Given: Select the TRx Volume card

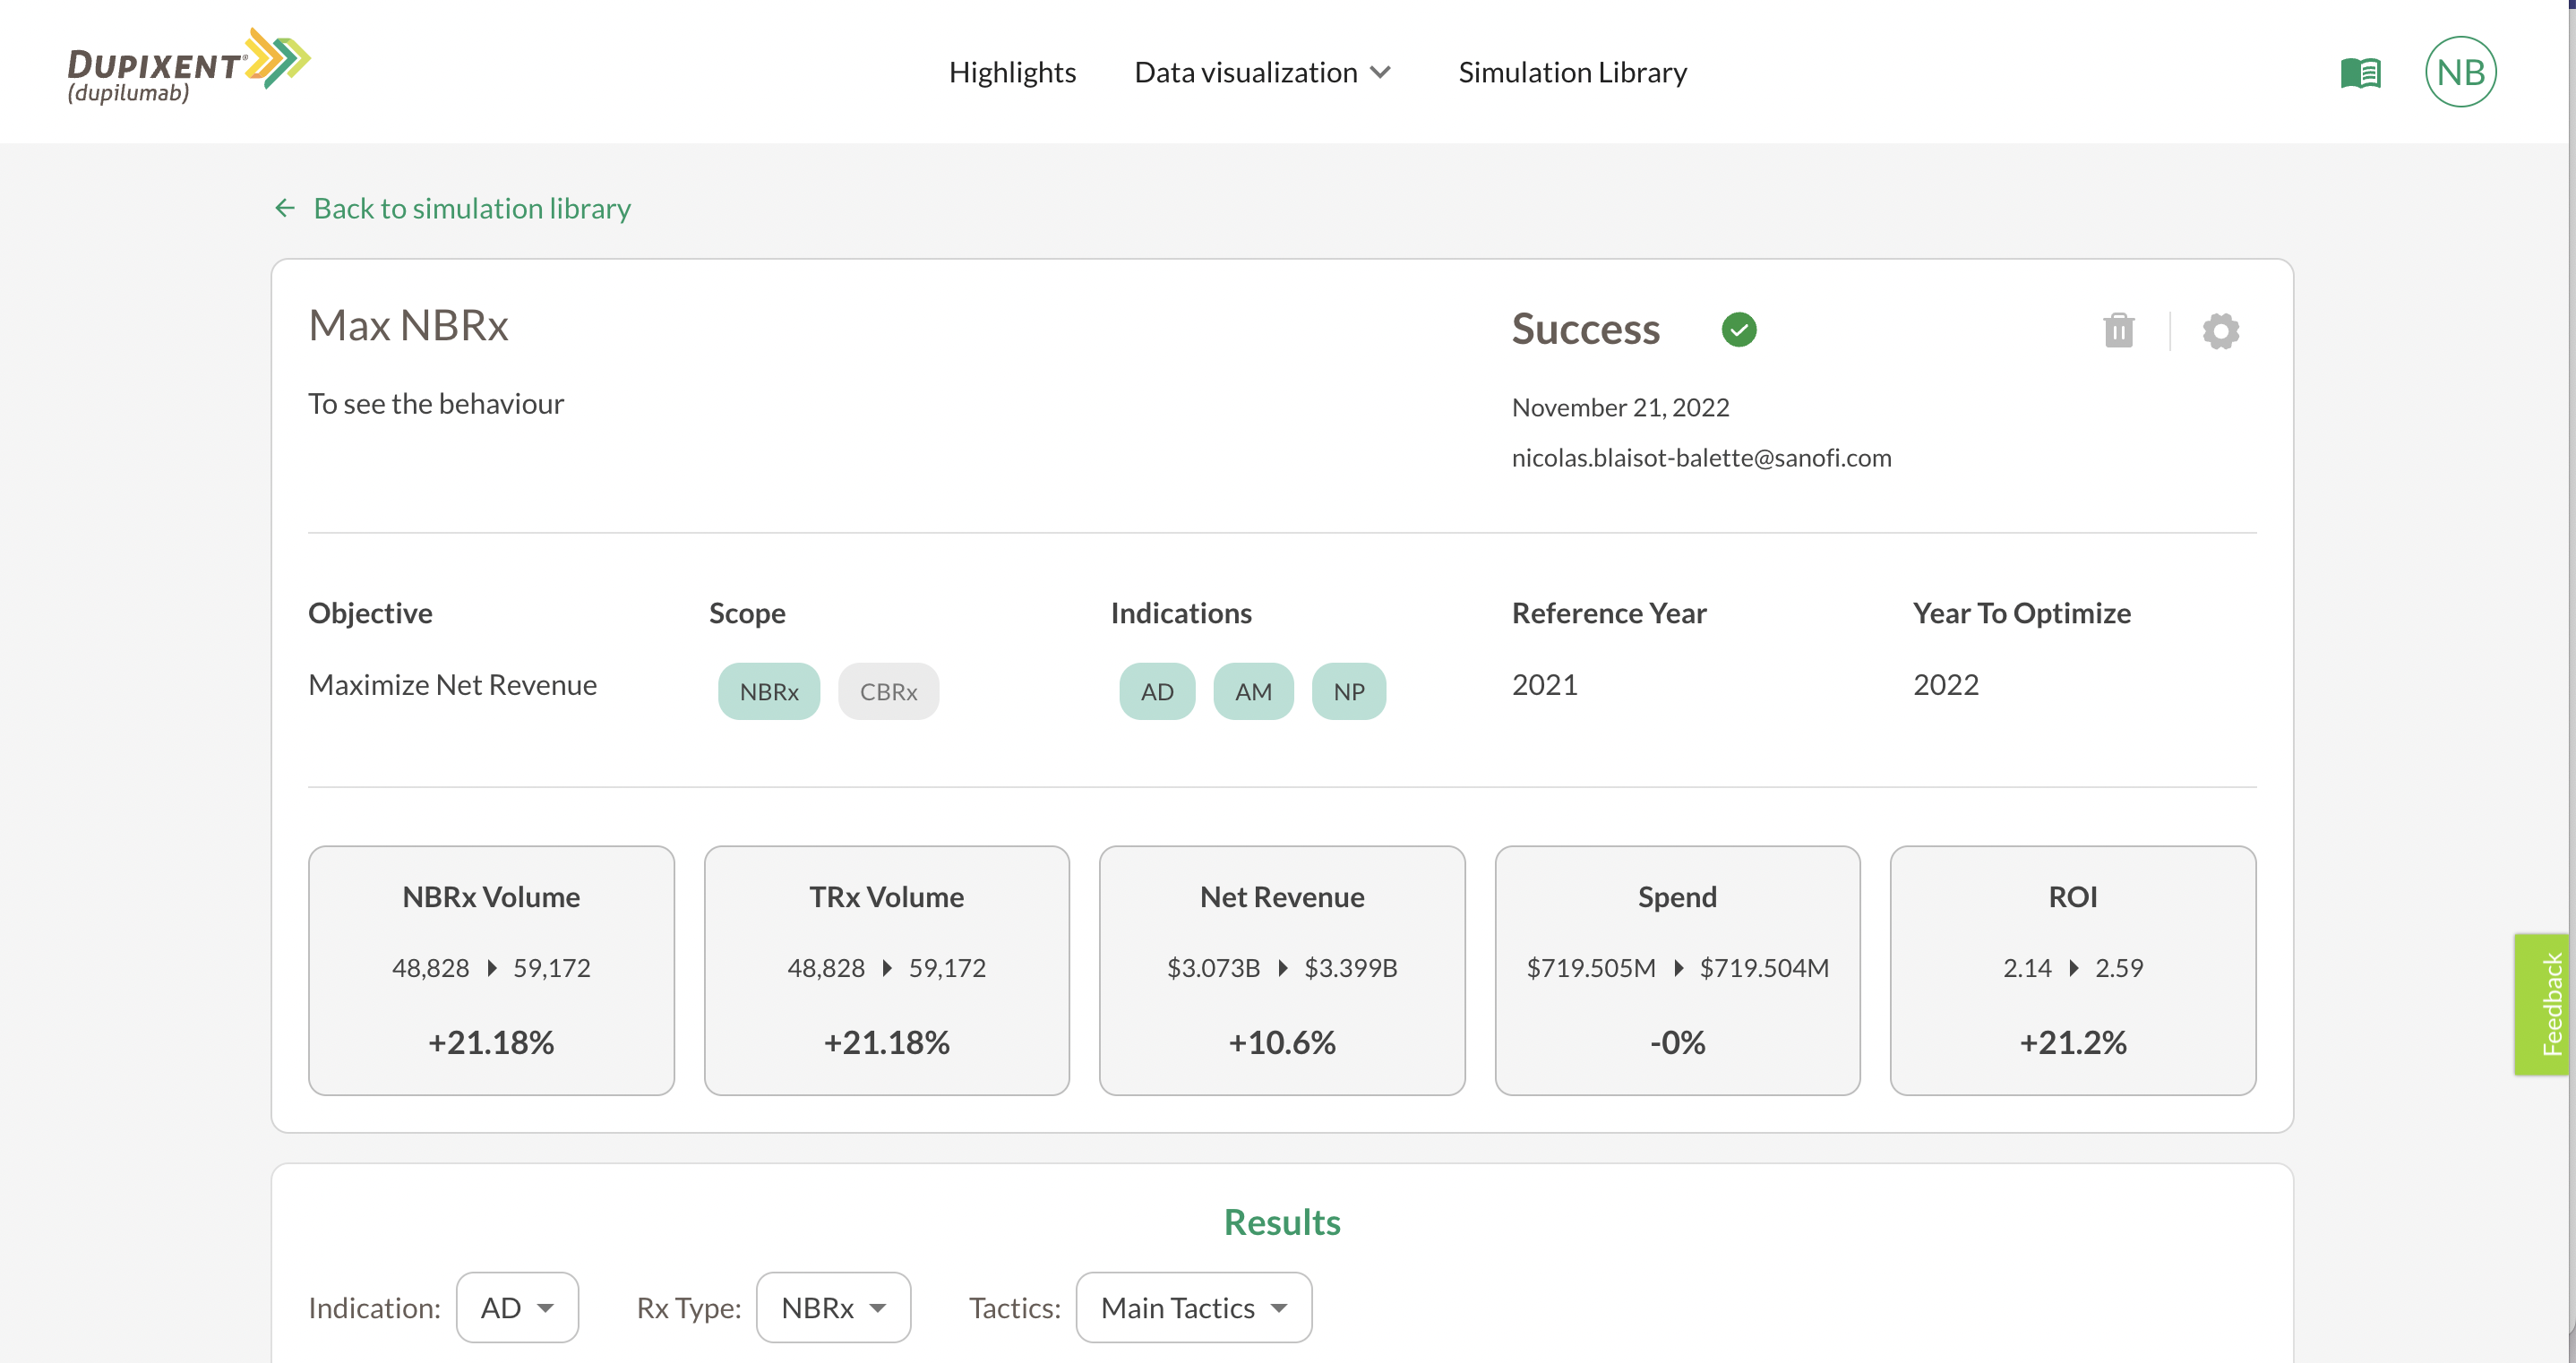Looking at the screenshot, I should 886,970.
